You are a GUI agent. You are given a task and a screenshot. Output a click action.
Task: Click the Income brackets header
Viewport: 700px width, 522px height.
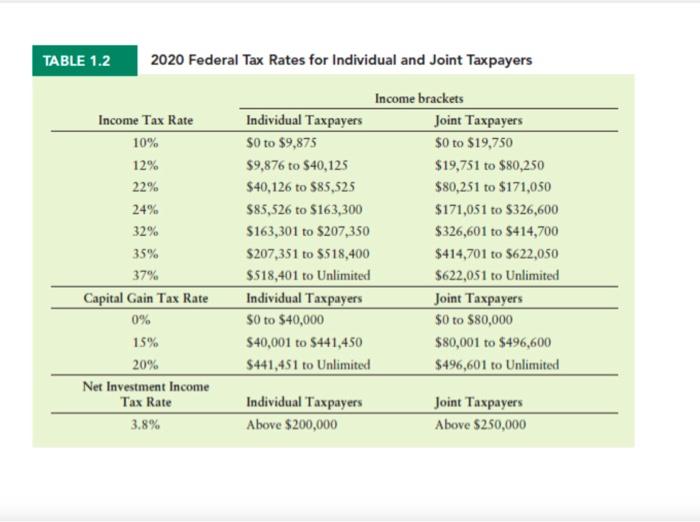tap(419, 98)
